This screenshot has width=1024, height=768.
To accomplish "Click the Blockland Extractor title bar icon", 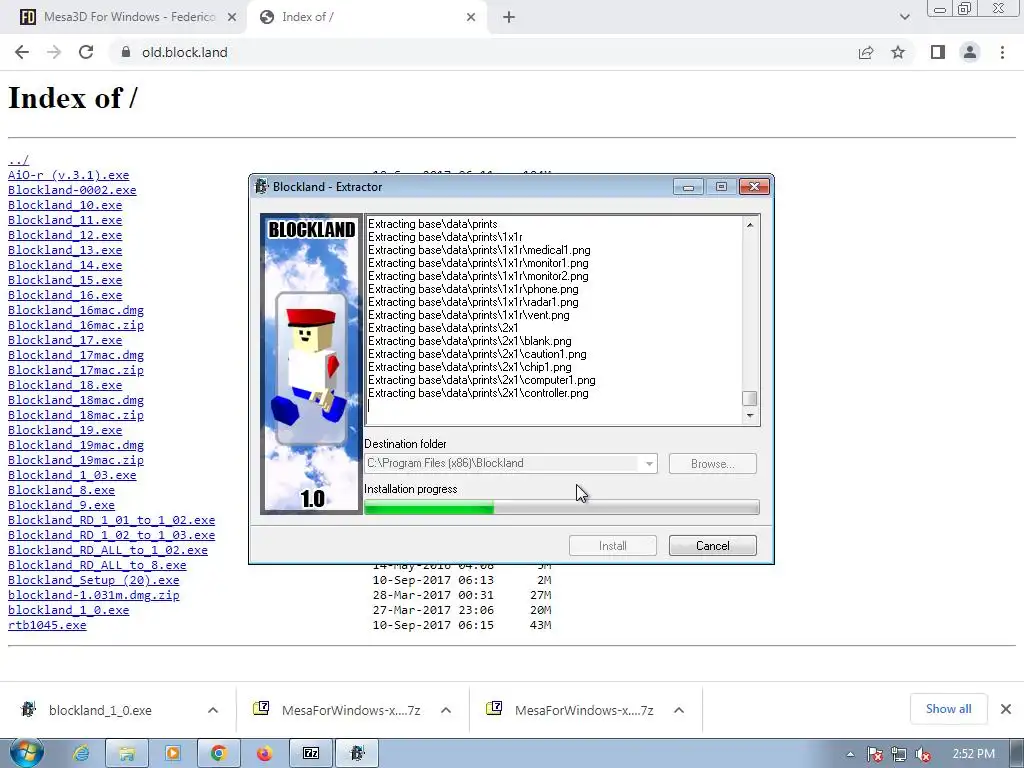I will 261,187.
